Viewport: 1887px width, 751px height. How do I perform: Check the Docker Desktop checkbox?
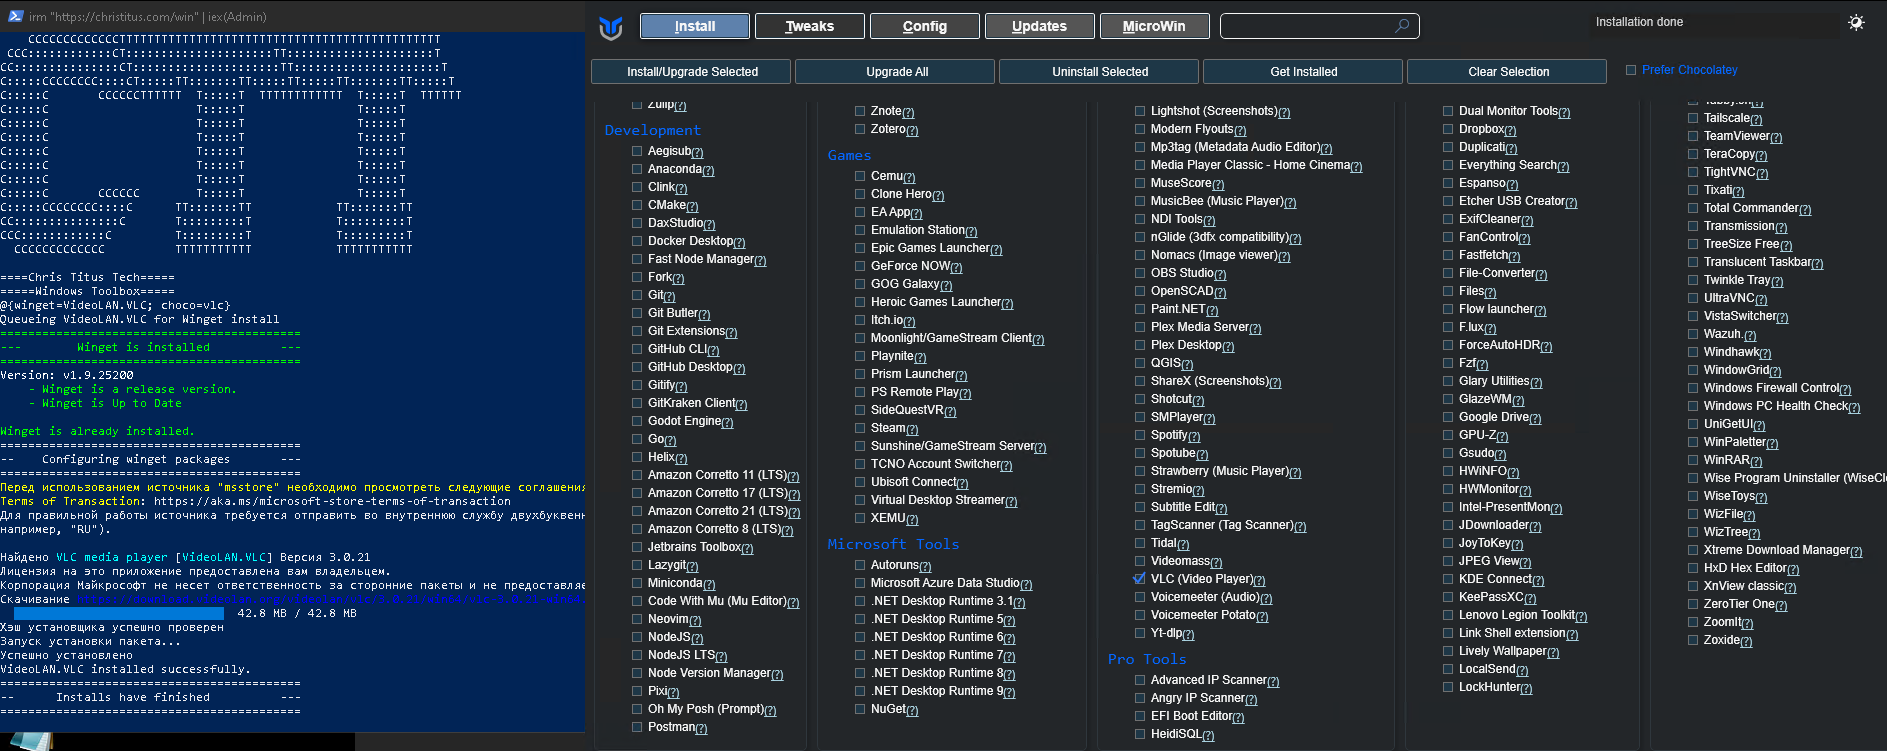point(637,241)
